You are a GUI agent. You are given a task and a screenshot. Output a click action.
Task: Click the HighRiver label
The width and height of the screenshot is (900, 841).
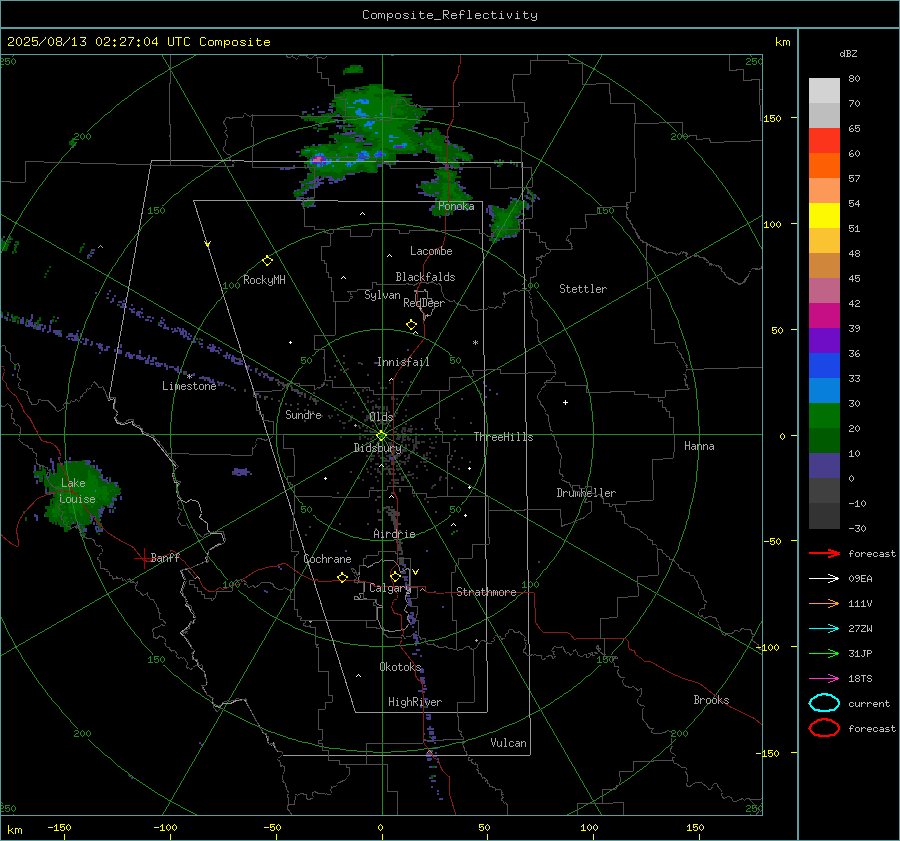point(415,702)
